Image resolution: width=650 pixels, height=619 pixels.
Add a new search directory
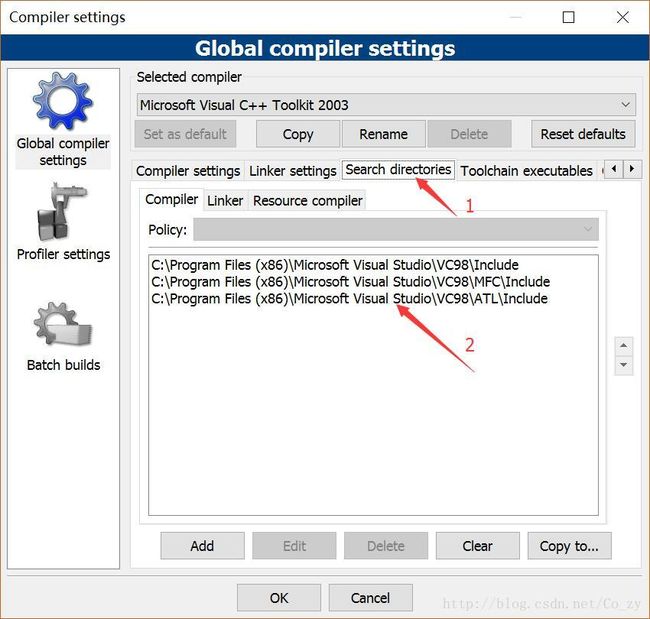point(202,546)
